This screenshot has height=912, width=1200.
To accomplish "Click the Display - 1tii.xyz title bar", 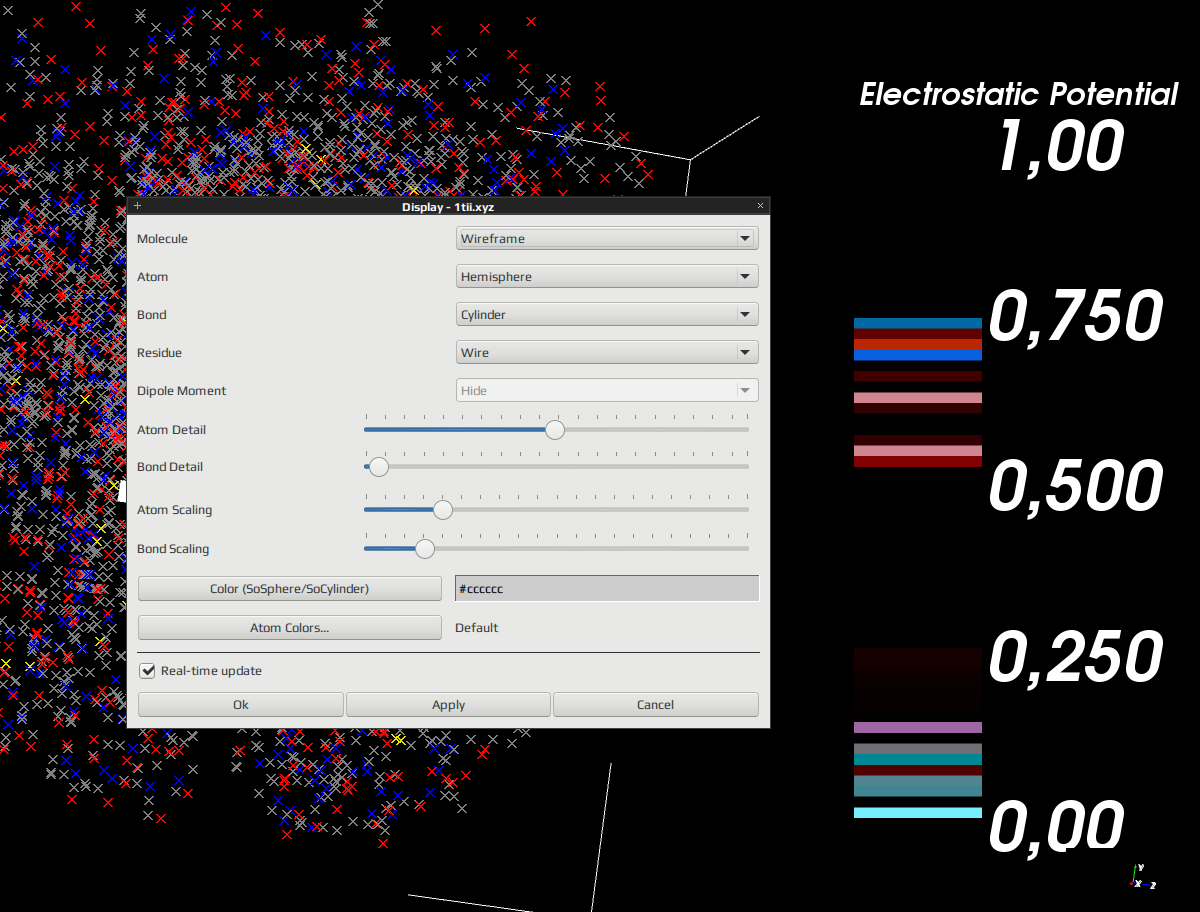I will 448,206.
